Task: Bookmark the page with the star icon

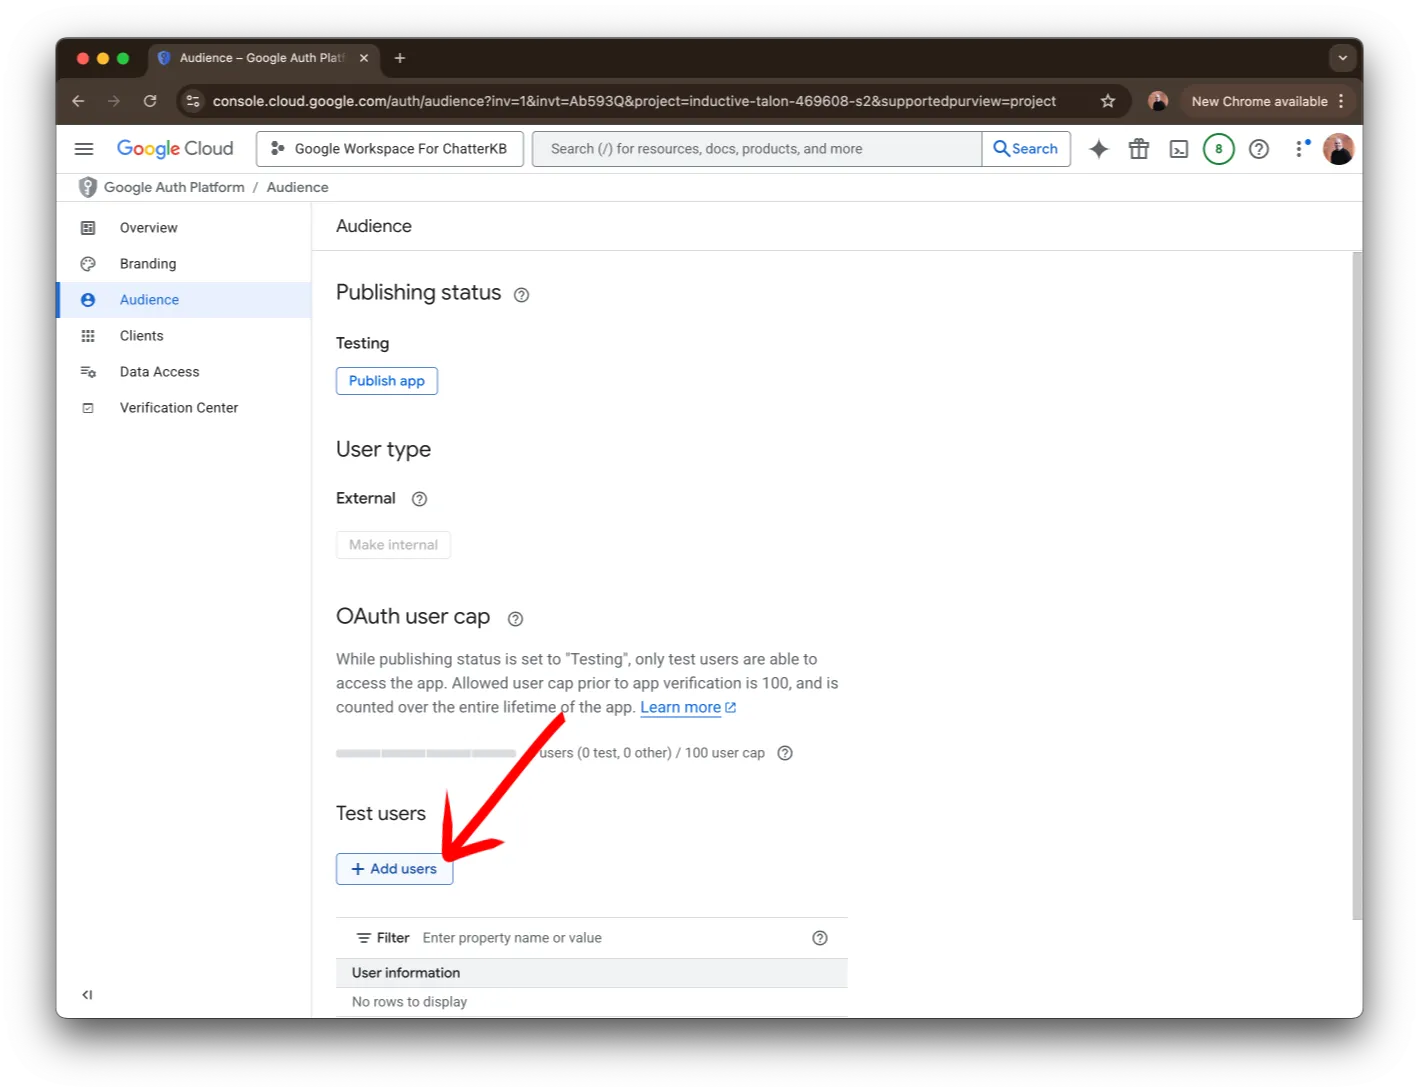Action: click(1108, 101)
